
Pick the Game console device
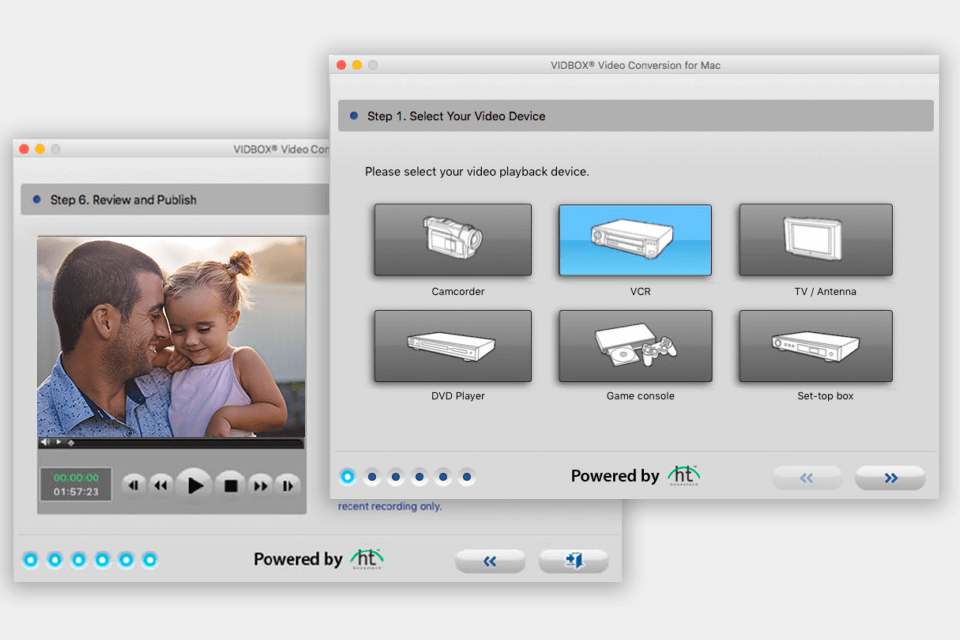point(635,346)
